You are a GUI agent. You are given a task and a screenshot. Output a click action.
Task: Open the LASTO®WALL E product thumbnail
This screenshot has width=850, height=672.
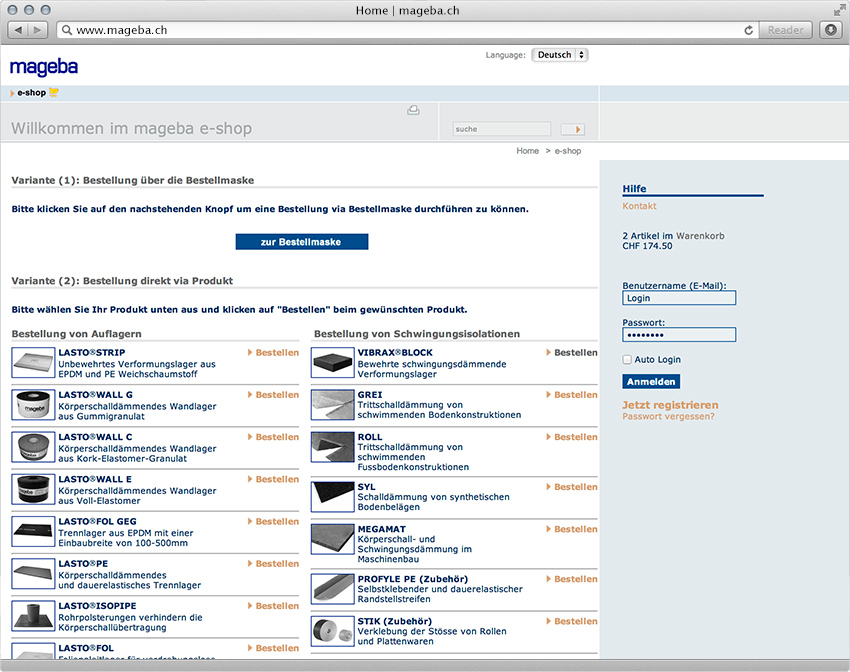click(x=33, y=489)
